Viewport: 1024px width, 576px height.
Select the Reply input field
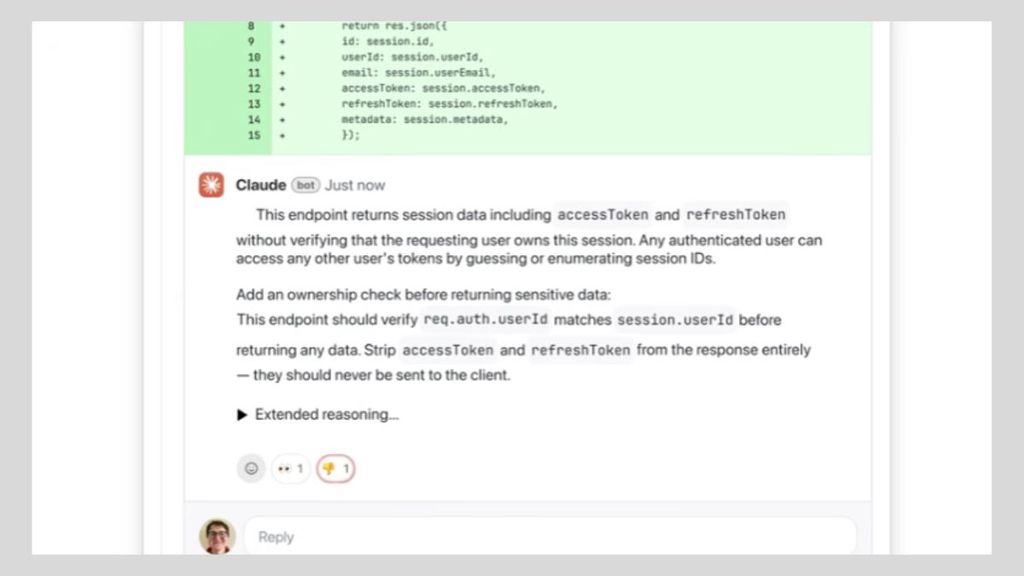tap(550, 537)
